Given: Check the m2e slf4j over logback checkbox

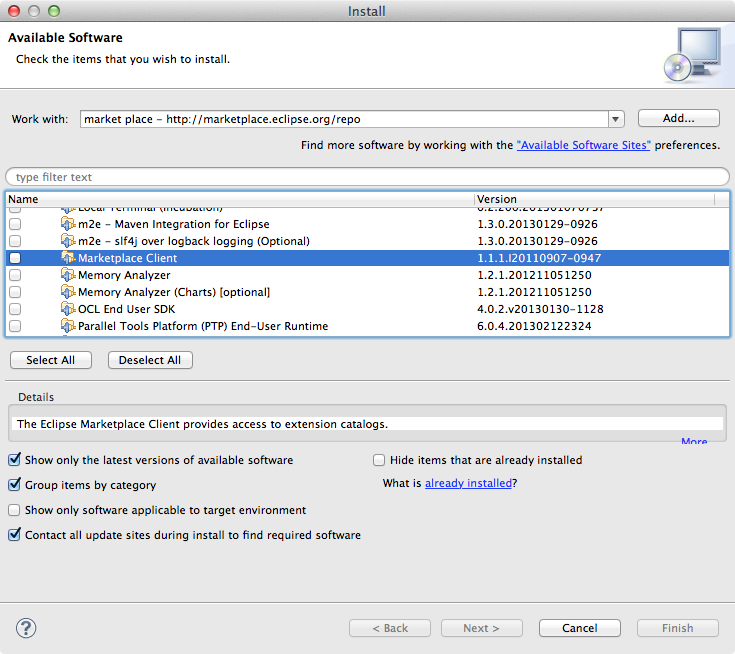Looking at the screenshot, I should click(15, 241).
